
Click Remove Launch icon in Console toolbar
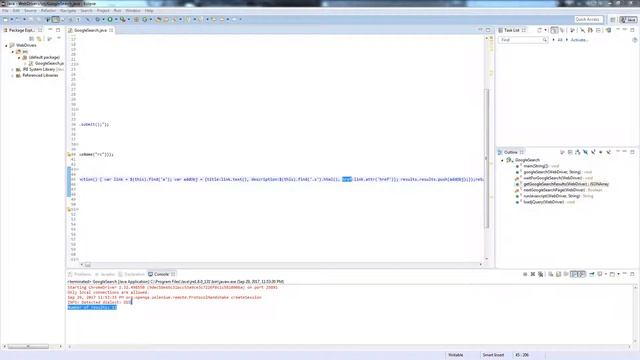coord(533,274)
